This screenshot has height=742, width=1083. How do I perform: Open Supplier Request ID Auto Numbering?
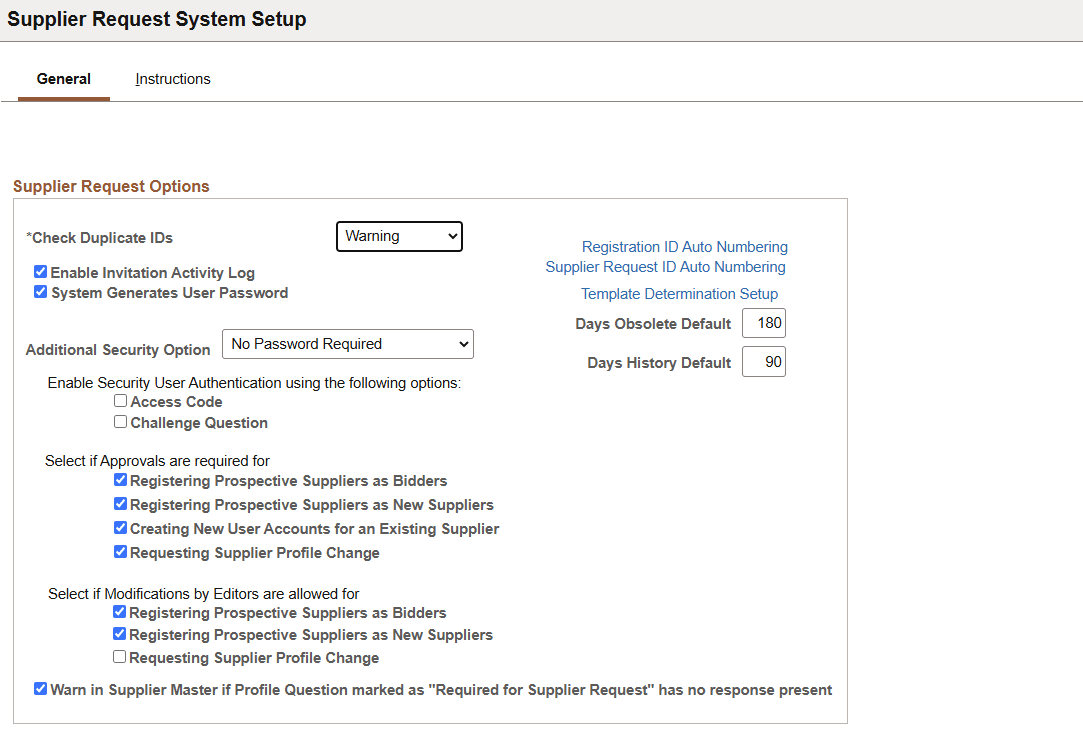coord(665,267)
